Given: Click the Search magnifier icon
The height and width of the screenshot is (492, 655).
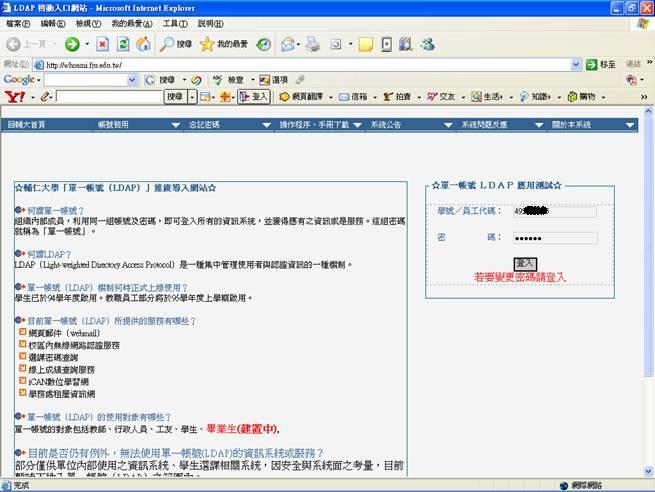Looking at the screenshot, I should pos(167,44).
